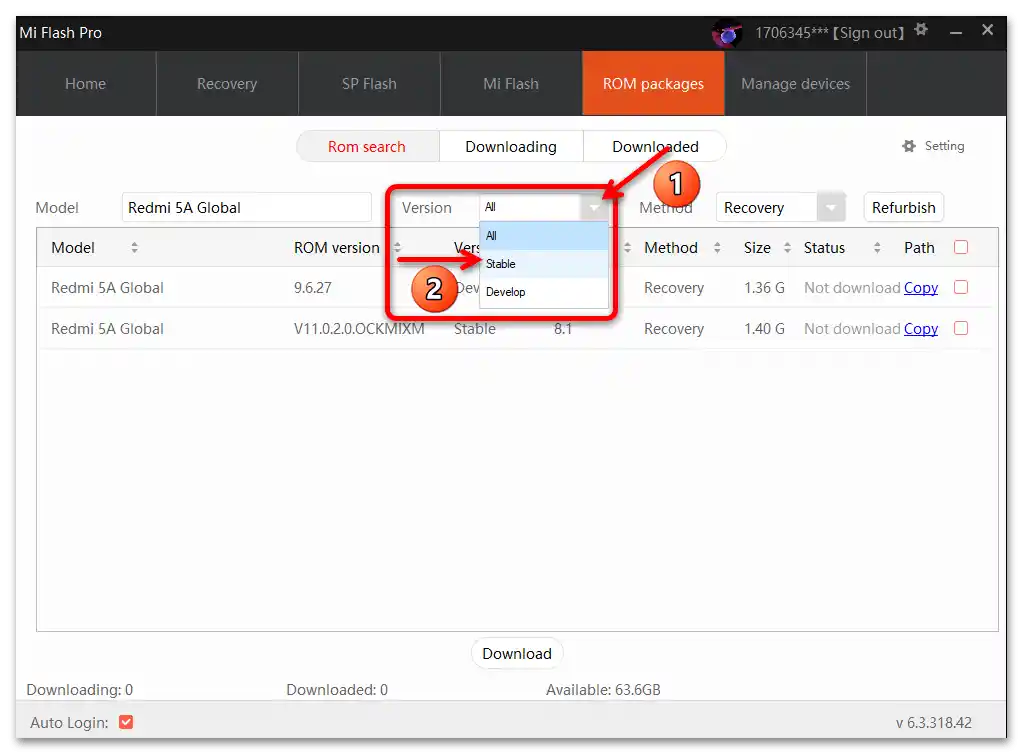Click Downloading: 0 status text
The image size is (1023, 754).
[80, 689]
